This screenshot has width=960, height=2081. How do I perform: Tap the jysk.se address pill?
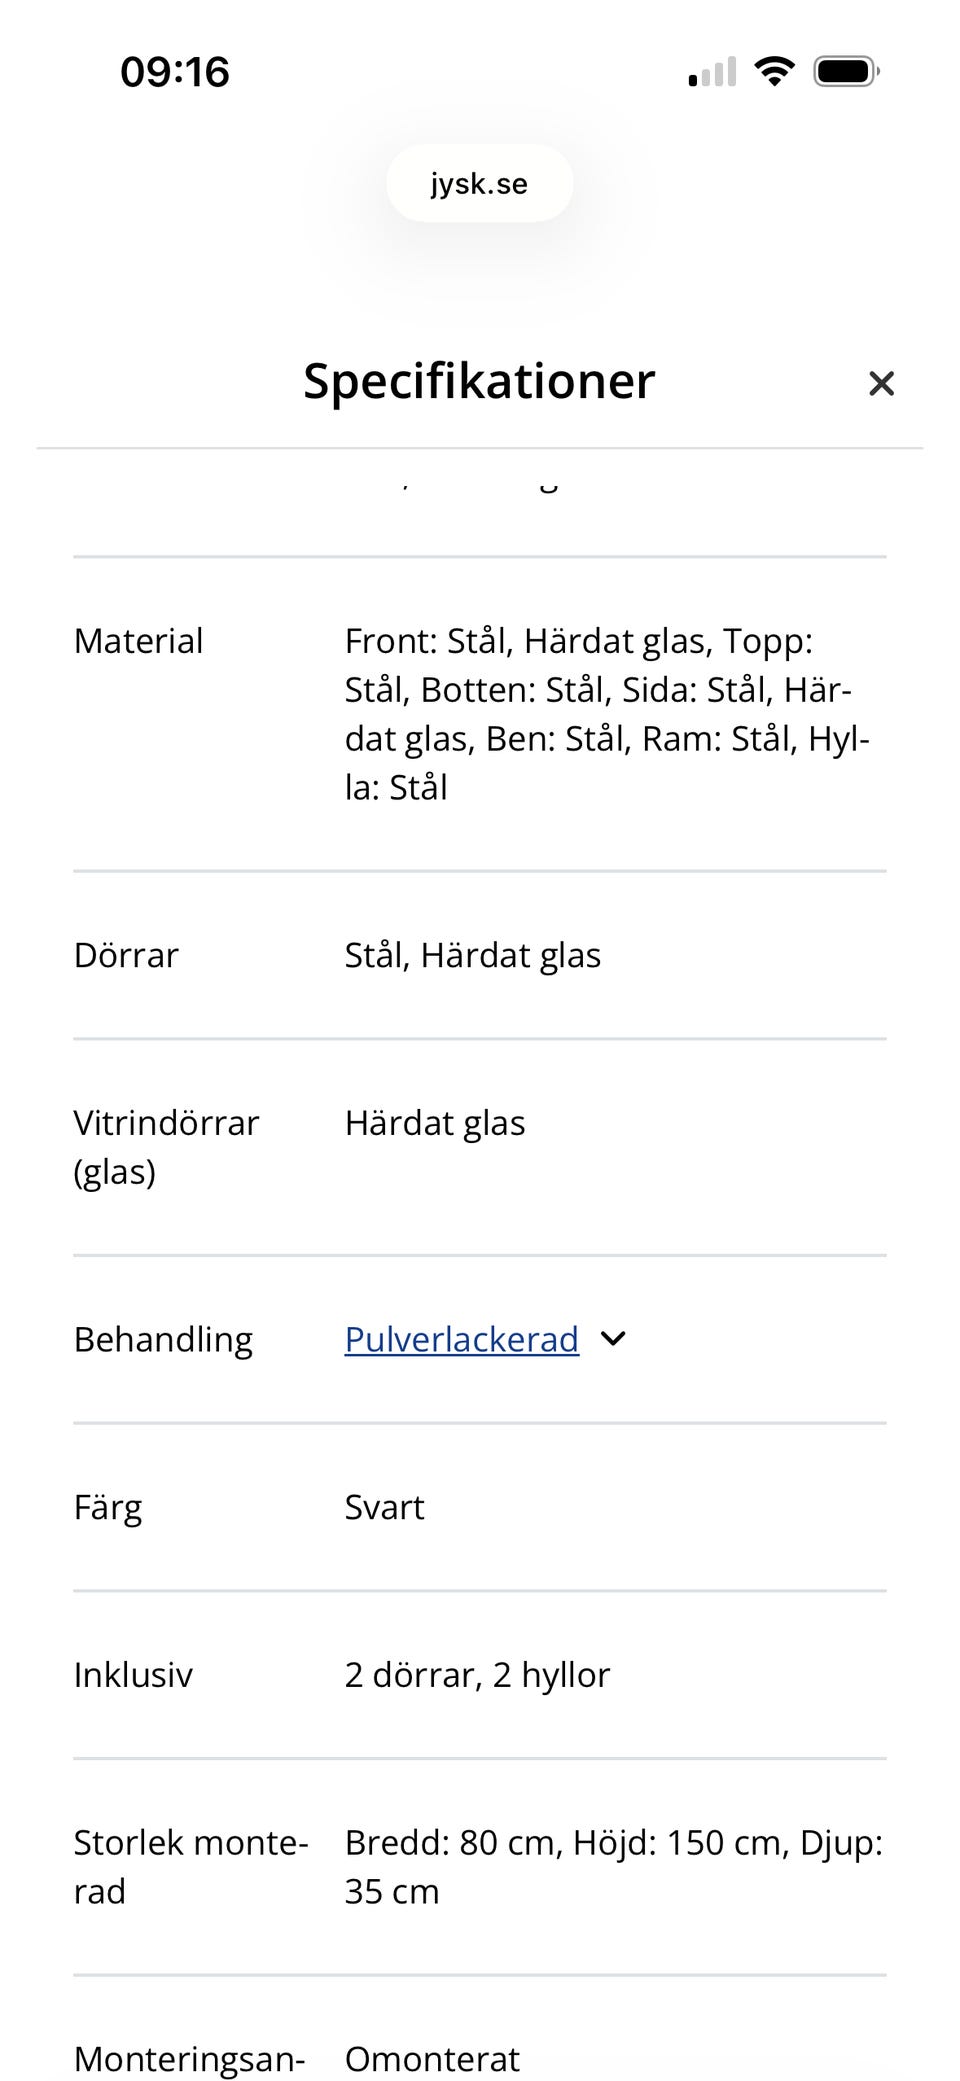coord(479,184)
